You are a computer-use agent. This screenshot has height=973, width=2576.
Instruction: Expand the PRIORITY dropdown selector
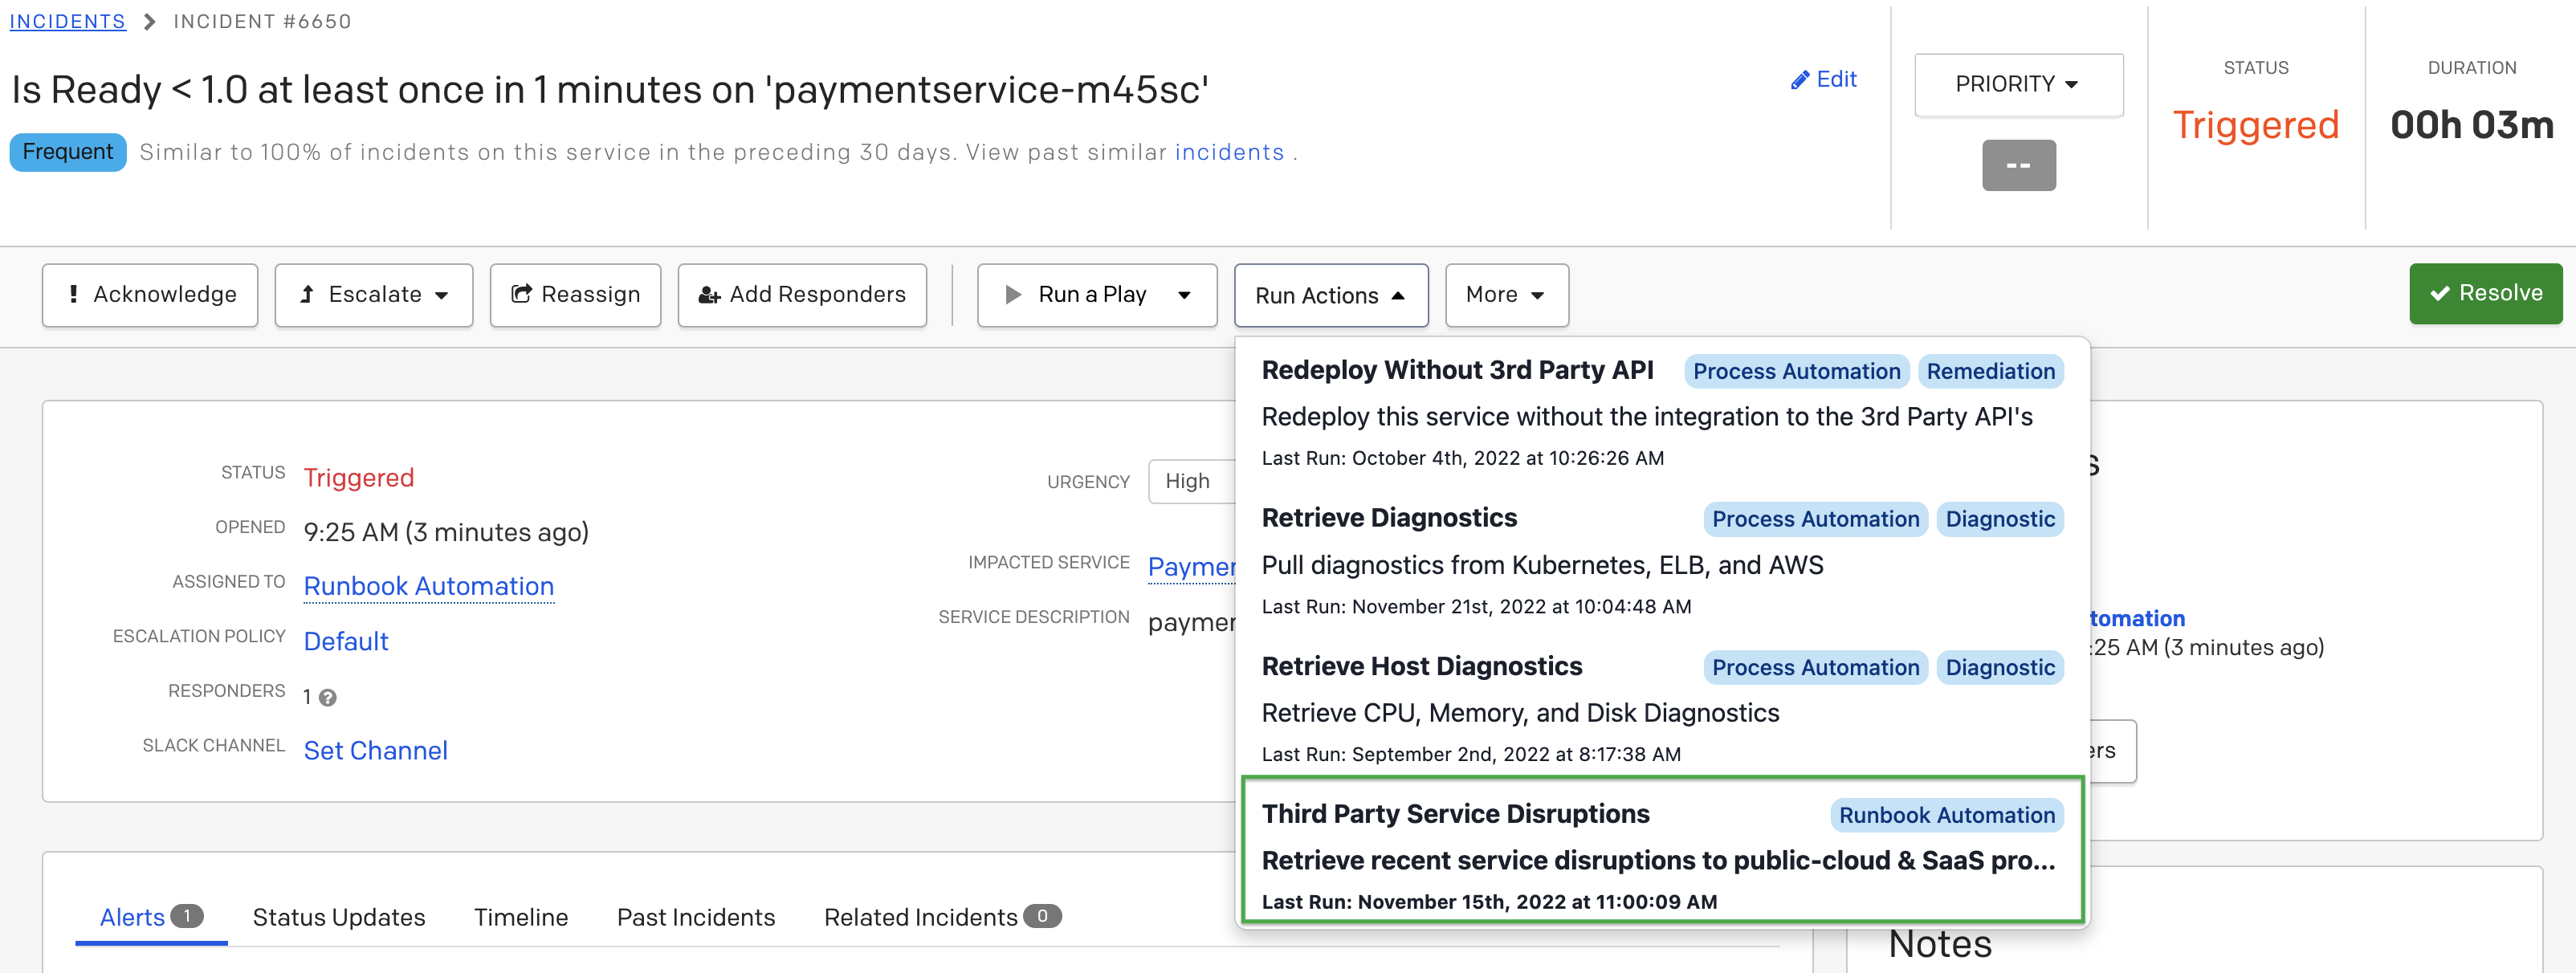[2019, 82]
